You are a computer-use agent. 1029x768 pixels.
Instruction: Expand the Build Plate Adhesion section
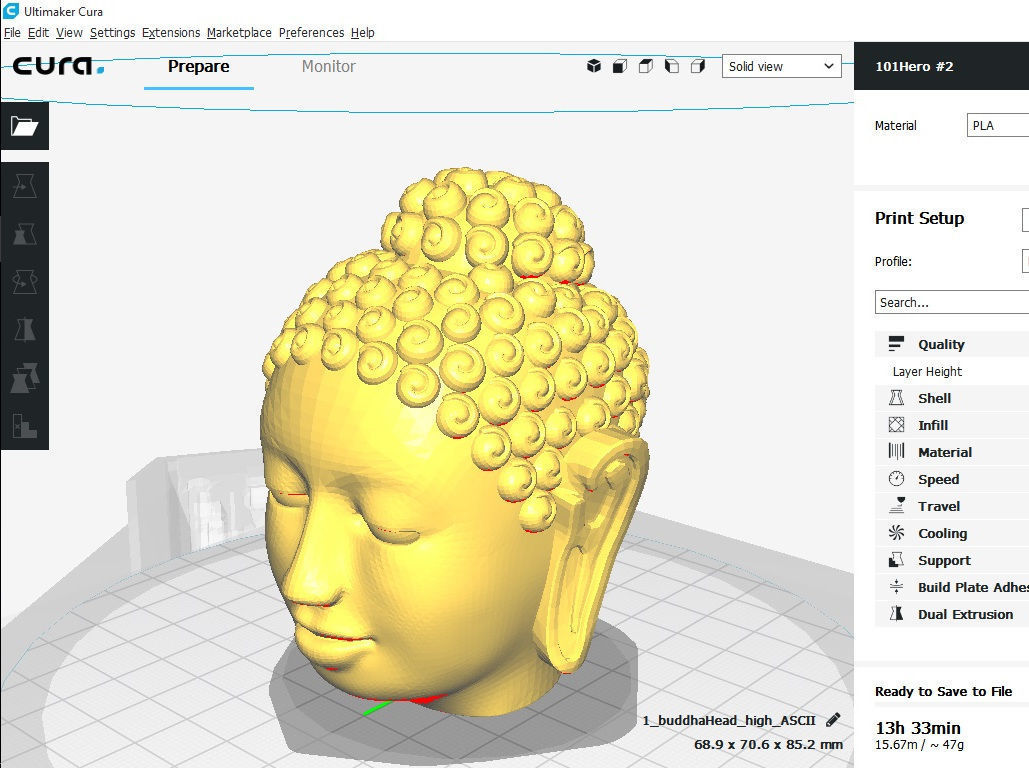tap(952, 587)
